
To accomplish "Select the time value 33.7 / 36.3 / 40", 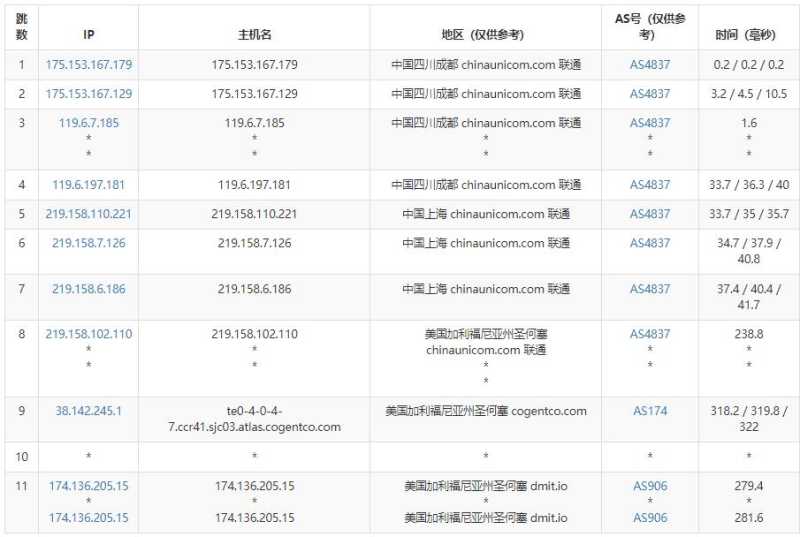I will pyautogui.click(x=748, y=185).
